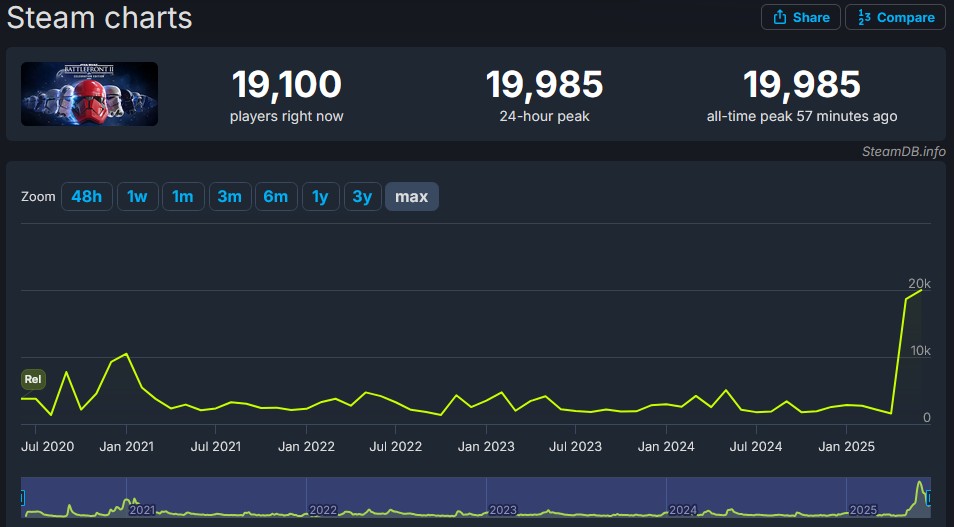Set chart zoom to 48h
Image resolution: width=954 pixels, height=527 pixels.
[x=86, y=197]
